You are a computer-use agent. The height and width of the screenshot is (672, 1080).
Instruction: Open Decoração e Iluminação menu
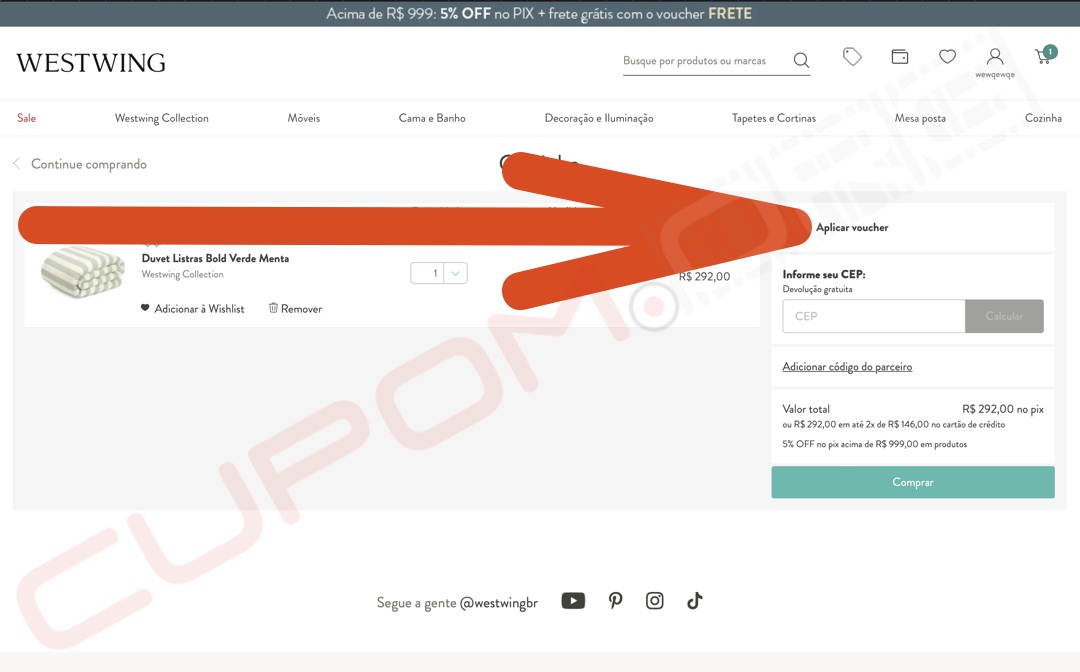(x=599, y=118)
